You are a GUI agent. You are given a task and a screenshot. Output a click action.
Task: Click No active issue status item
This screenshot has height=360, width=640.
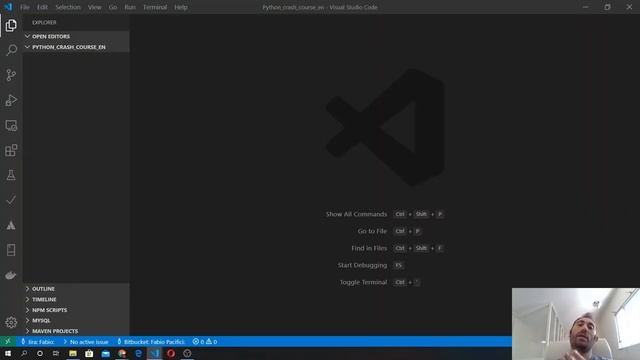click(x=86, y=342)
